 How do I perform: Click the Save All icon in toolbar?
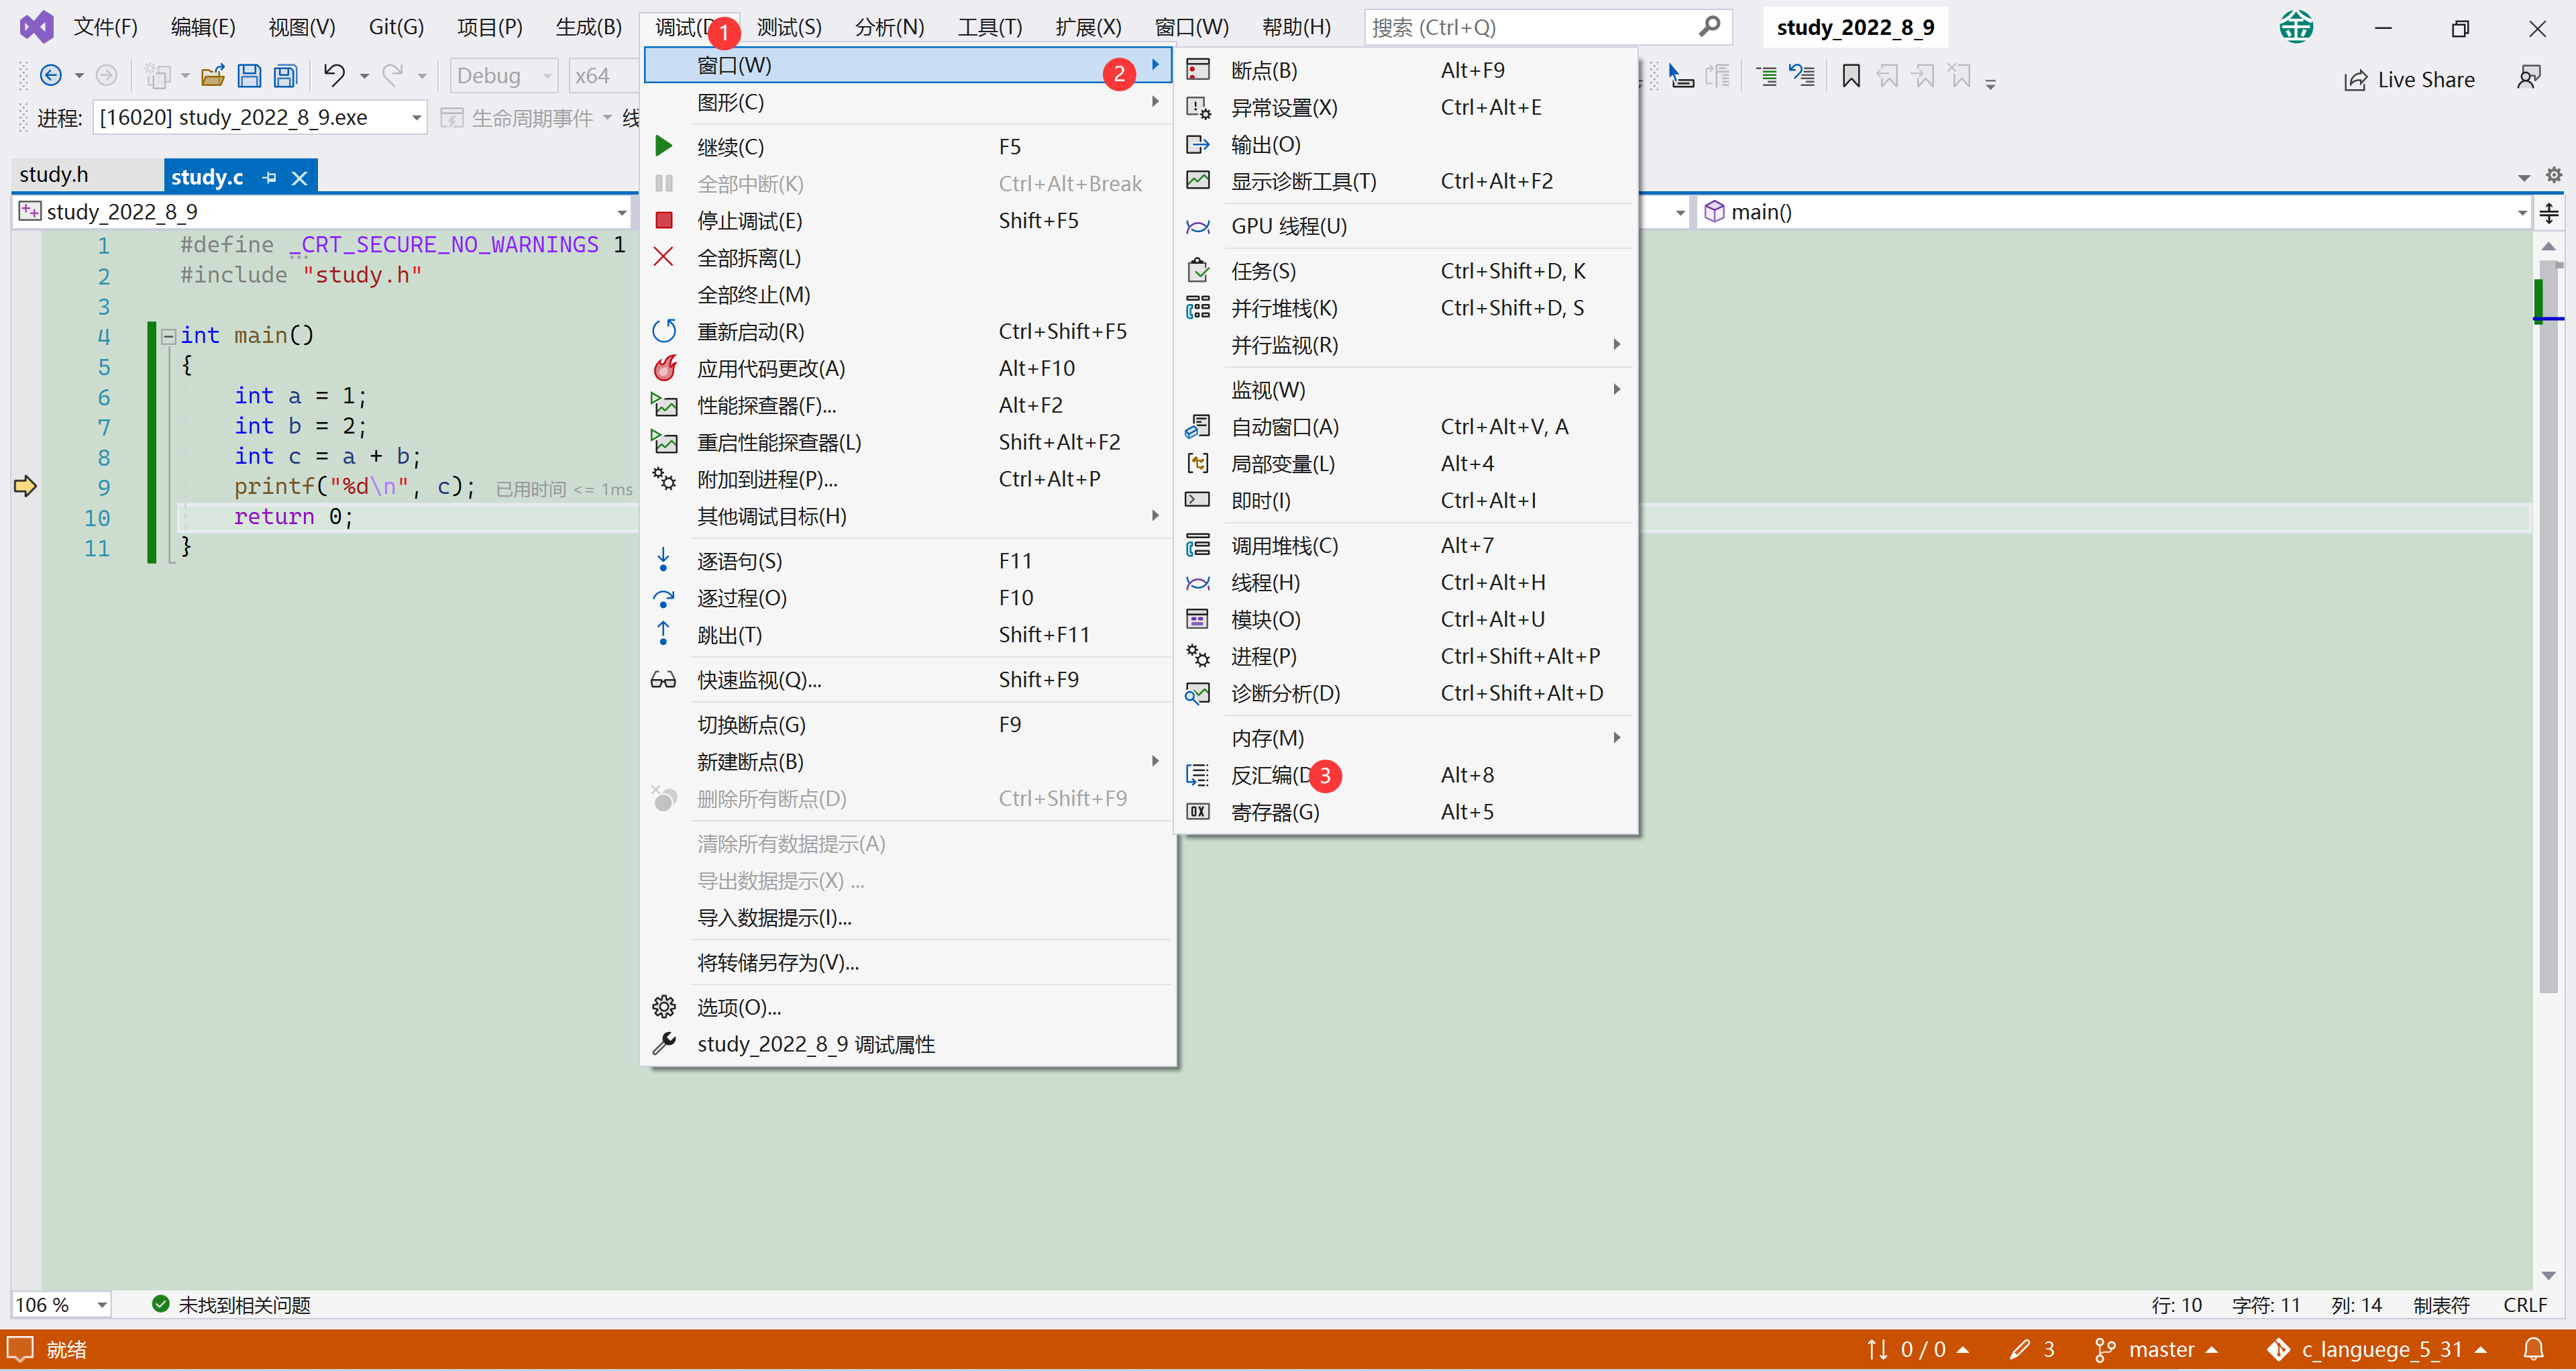pos(286,76)
